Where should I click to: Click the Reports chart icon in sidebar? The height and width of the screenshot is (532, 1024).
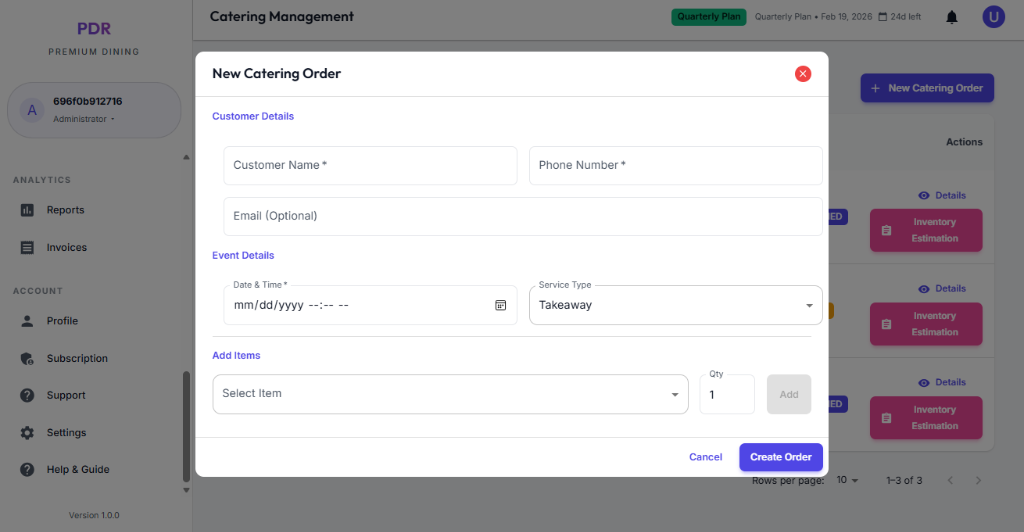[27, 210]
